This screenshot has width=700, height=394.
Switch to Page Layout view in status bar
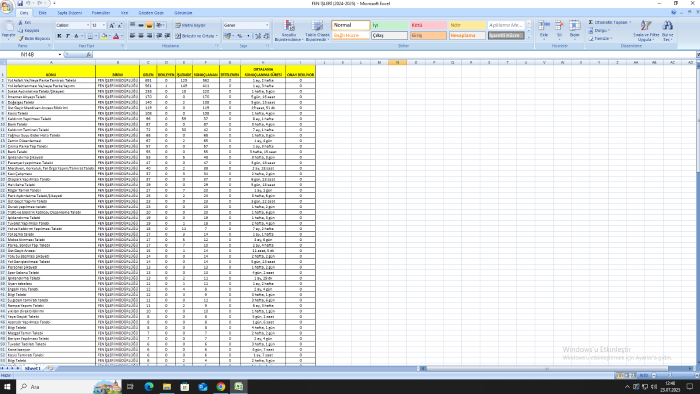pos(626,376)
